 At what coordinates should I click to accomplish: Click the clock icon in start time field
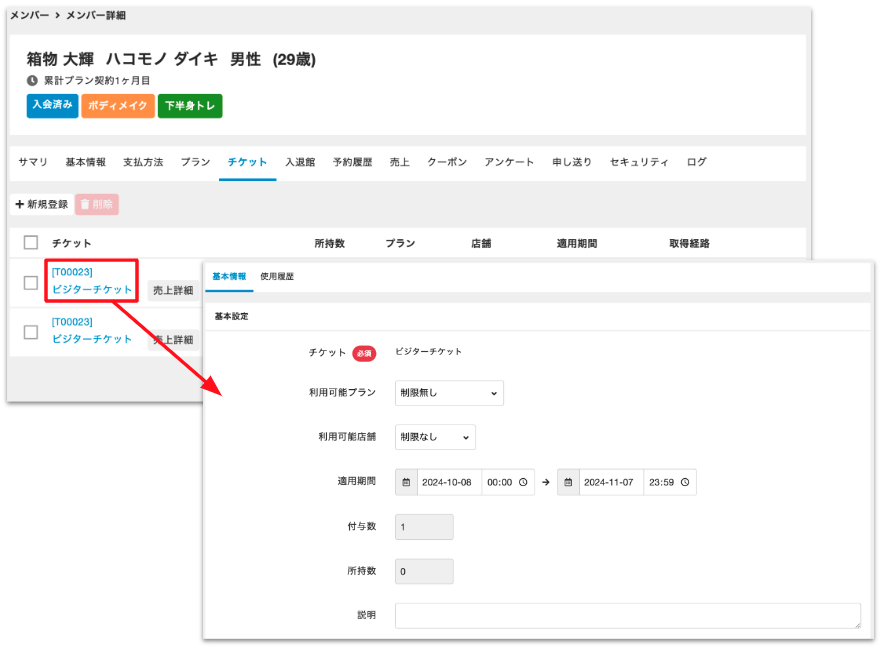pos(522,482)
